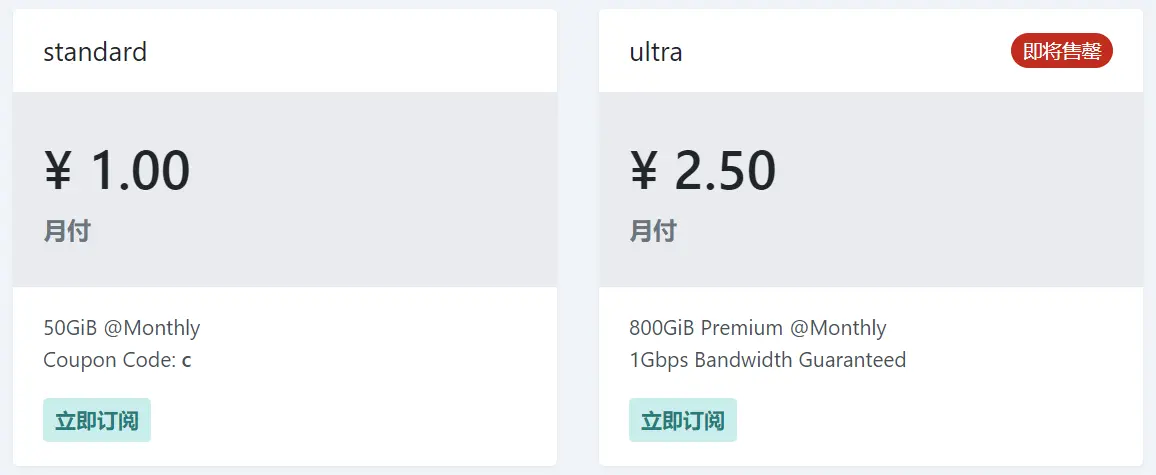Select the ultra plan title

pos(655,52)
